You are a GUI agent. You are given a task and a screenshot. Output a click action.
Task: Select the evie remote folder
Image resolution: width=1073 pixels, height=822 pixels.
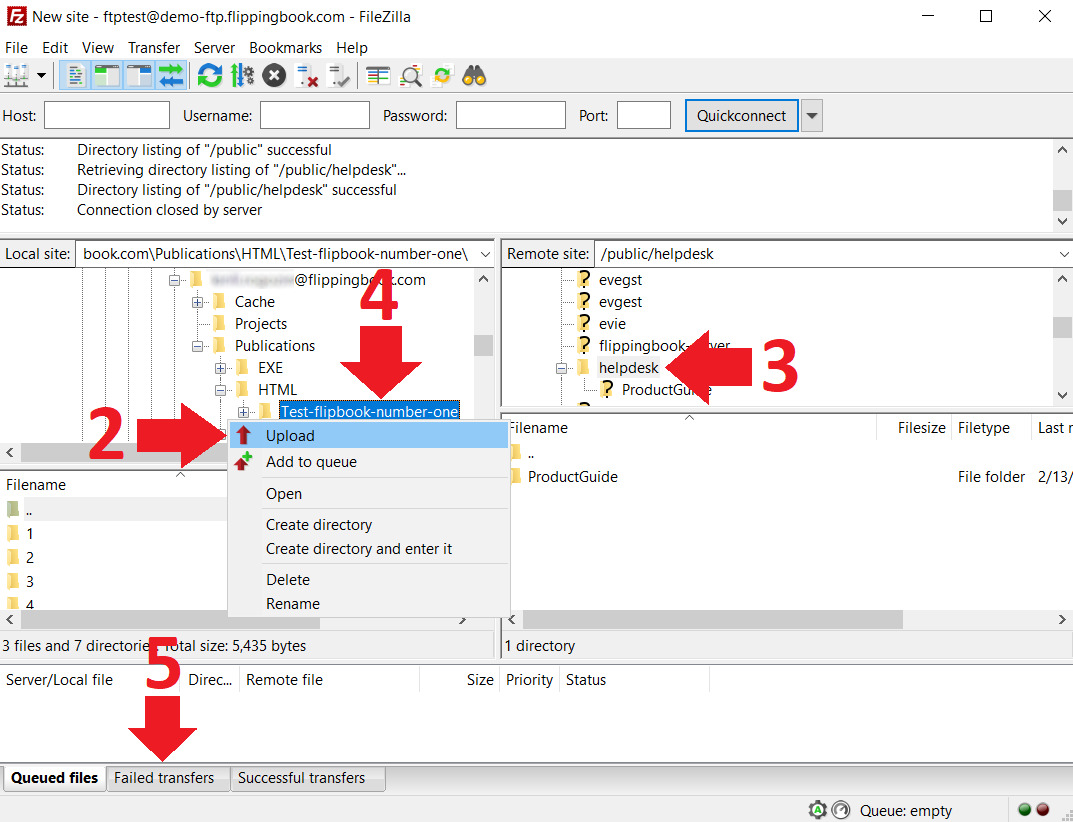pyautogui.click(x=612, y=324)
